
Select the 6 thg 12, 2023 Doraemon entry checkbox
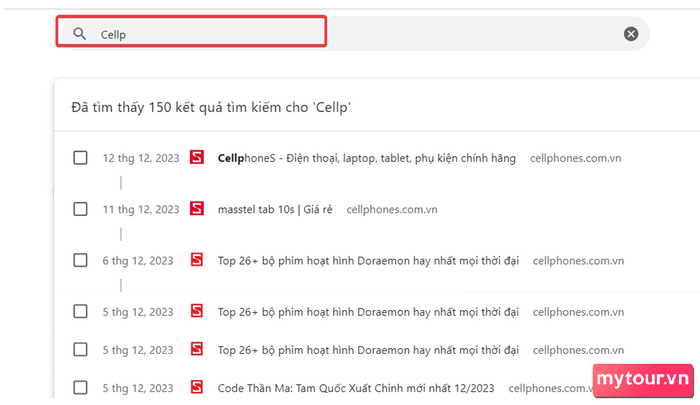[x=80, y=260]
